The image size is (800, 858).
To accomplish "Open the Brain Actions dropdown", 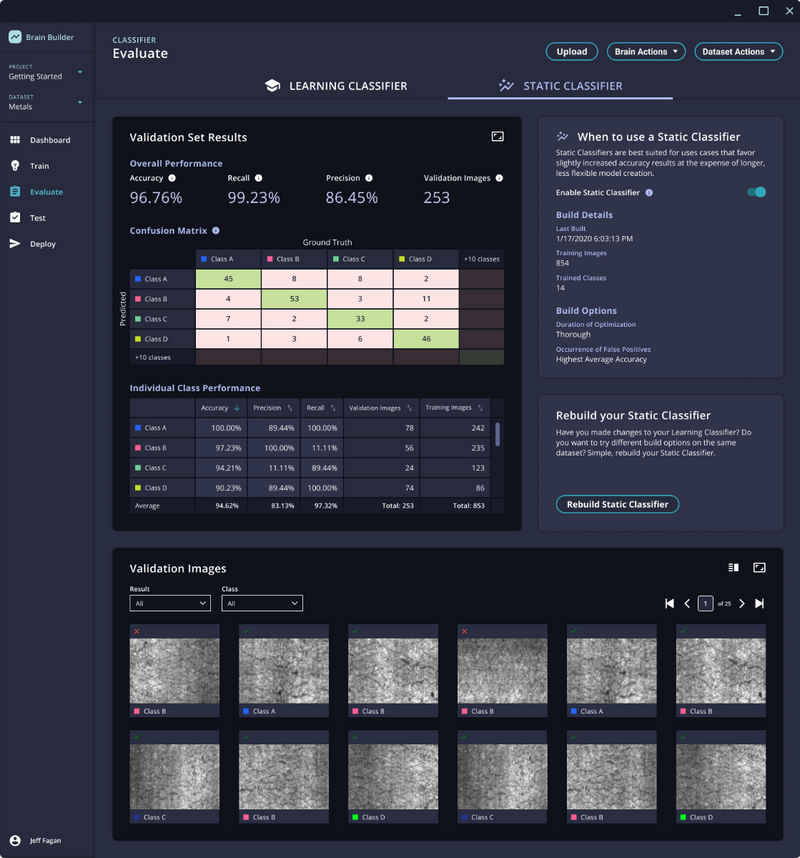I will (x=646, y=51).
